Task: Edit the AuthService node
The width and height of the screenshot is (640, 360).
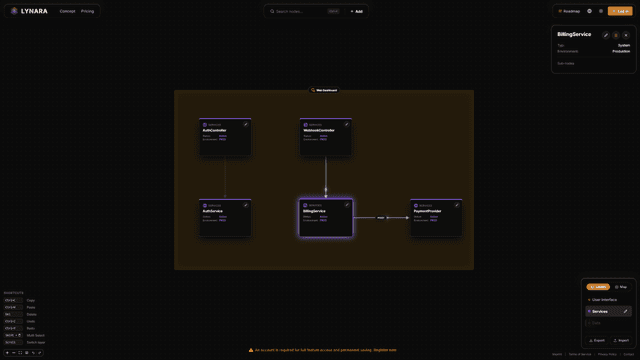Action: (246, 205)
